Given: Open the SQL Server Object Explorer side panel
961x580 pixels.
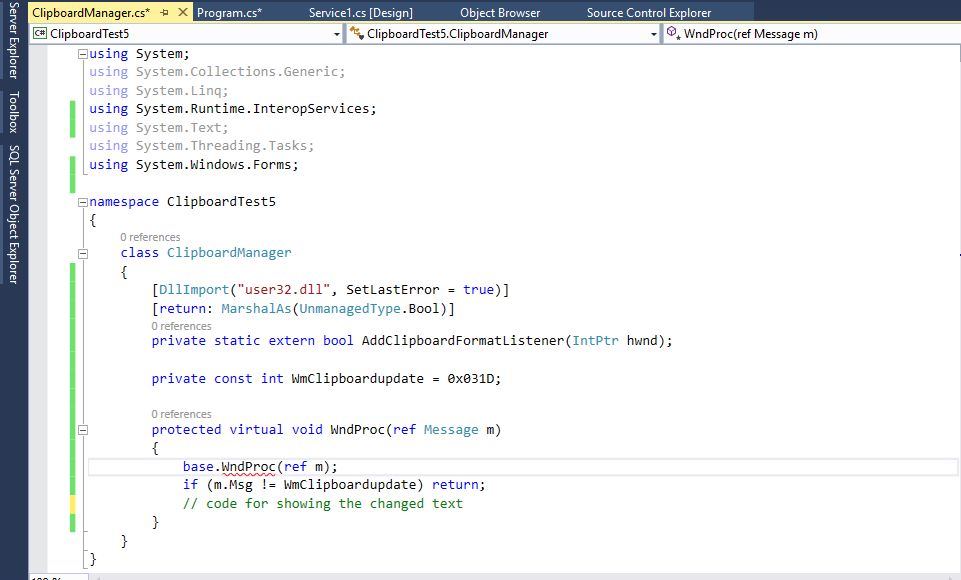Looking at the screenshot, I should tap(13, 215).
